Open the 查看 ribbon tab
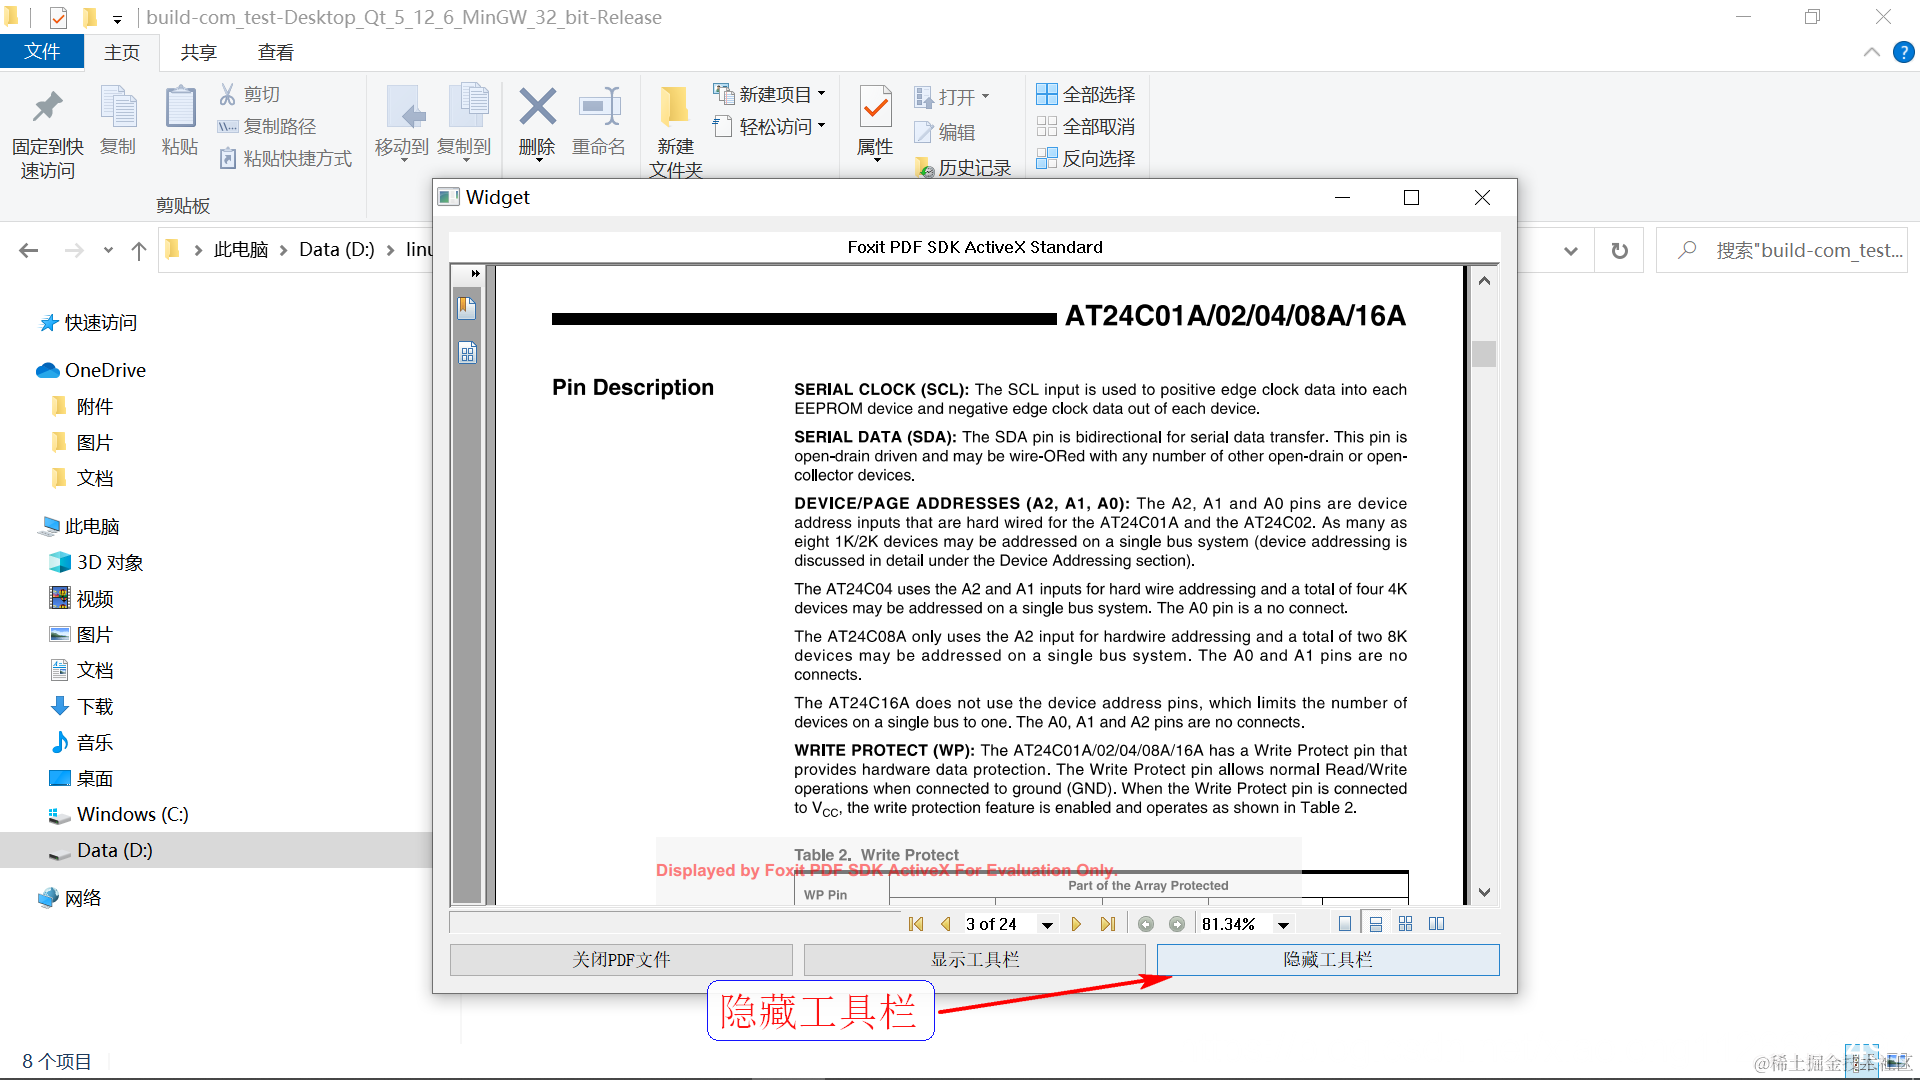Viewport: 1920px width, 1080px height. 275,52
